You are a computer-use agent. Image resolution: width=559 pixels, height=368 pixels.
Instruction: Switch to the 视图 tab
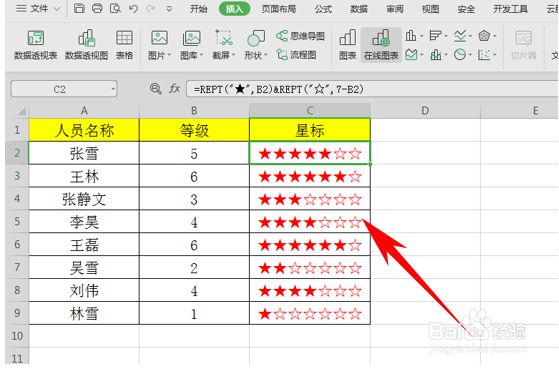(430, 9)
